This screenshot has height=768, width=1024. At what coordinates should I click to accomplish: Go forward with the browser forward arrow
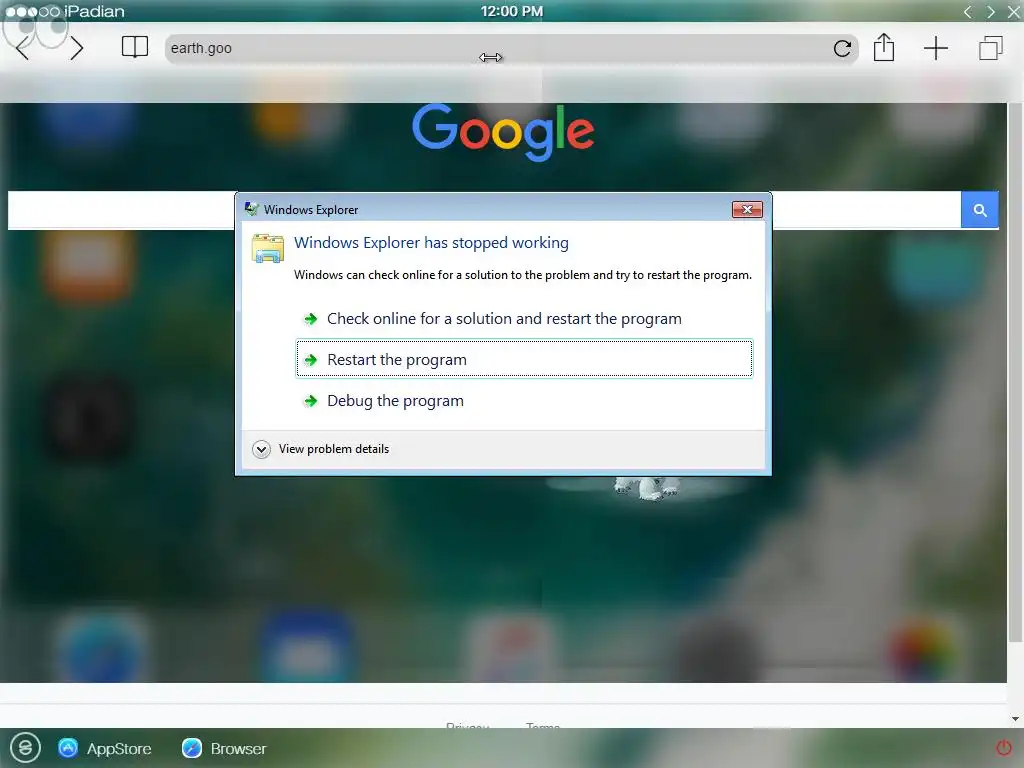76,48
